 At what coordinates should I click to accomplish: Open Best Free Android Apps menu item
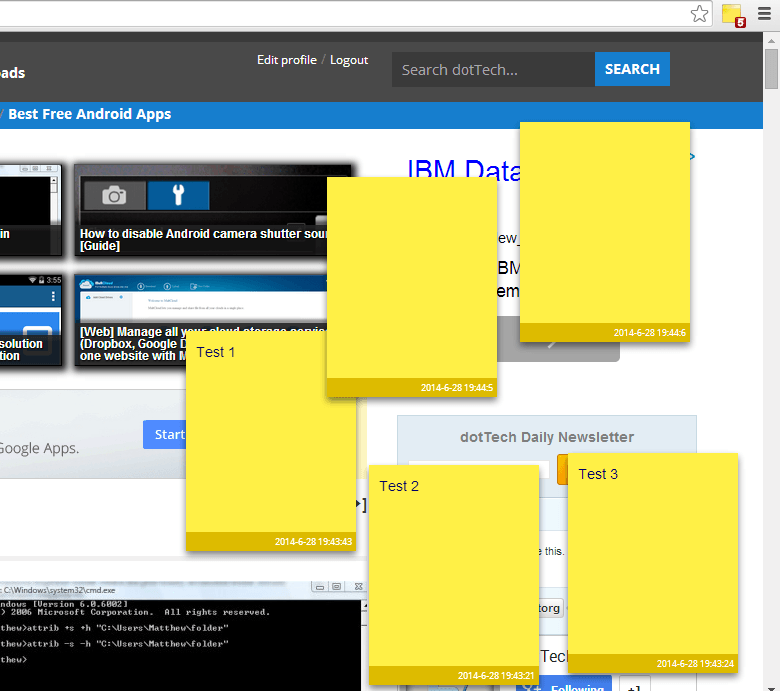click(x=89, y=114)
